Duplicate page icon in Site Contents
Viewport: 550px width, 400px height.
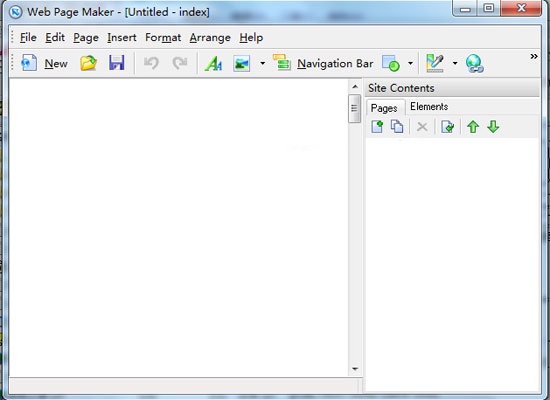coord(397,126)
